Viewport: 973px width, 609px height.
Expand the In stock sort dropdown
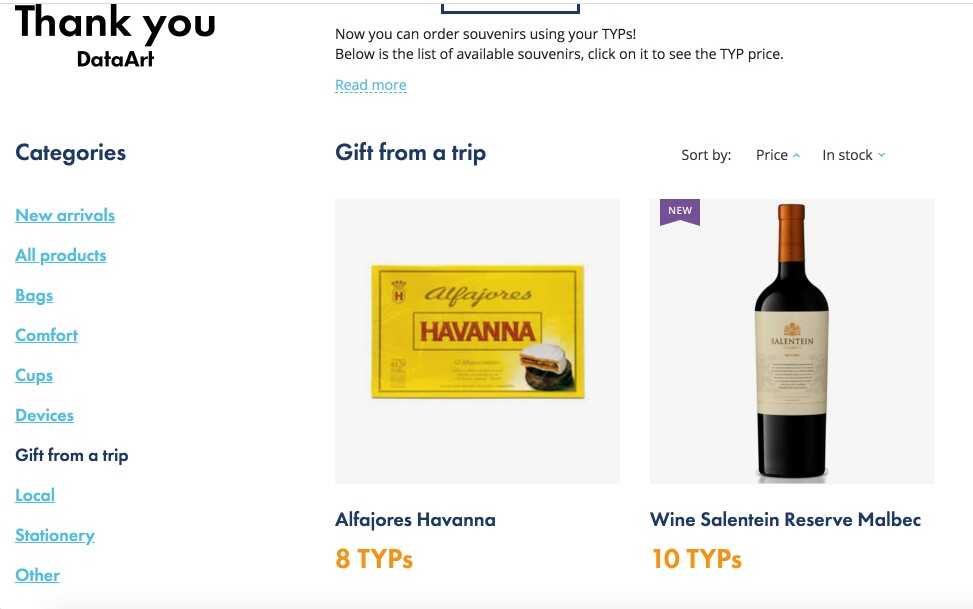853,155
